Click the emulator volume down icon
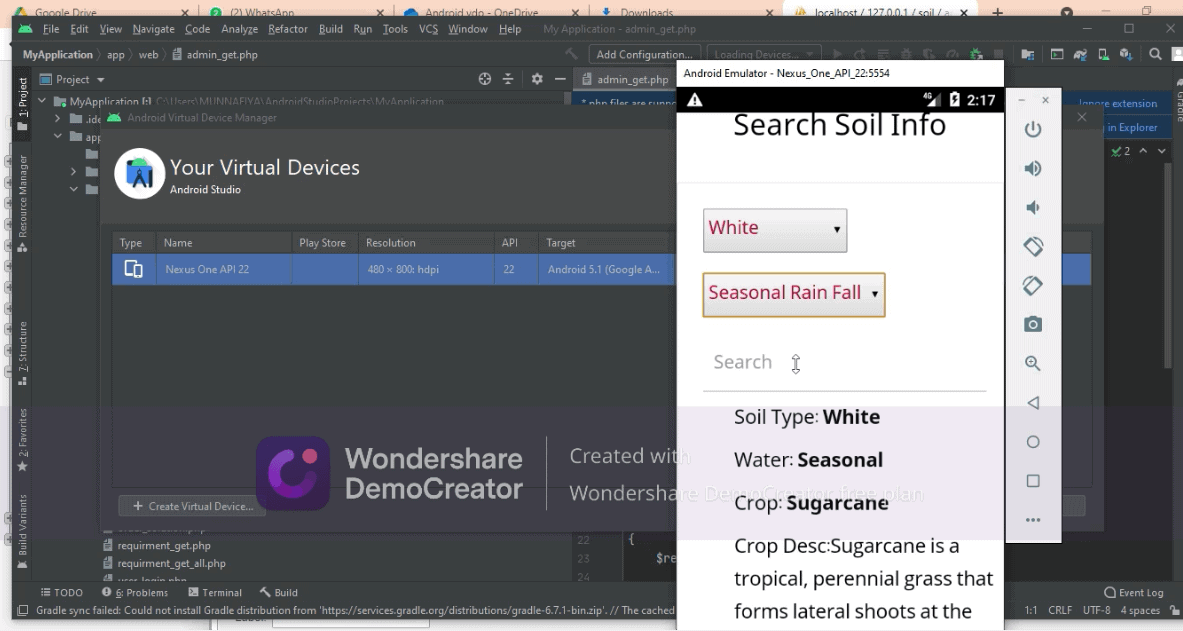Viewport: 1183px width, 631px height. pyautogui.click(x=1033, y=208)
